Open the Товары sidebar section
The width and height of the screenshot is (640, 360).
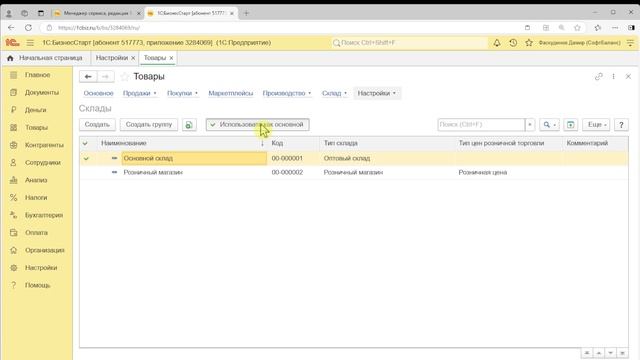pyautogui.click(x=37, y=128)
